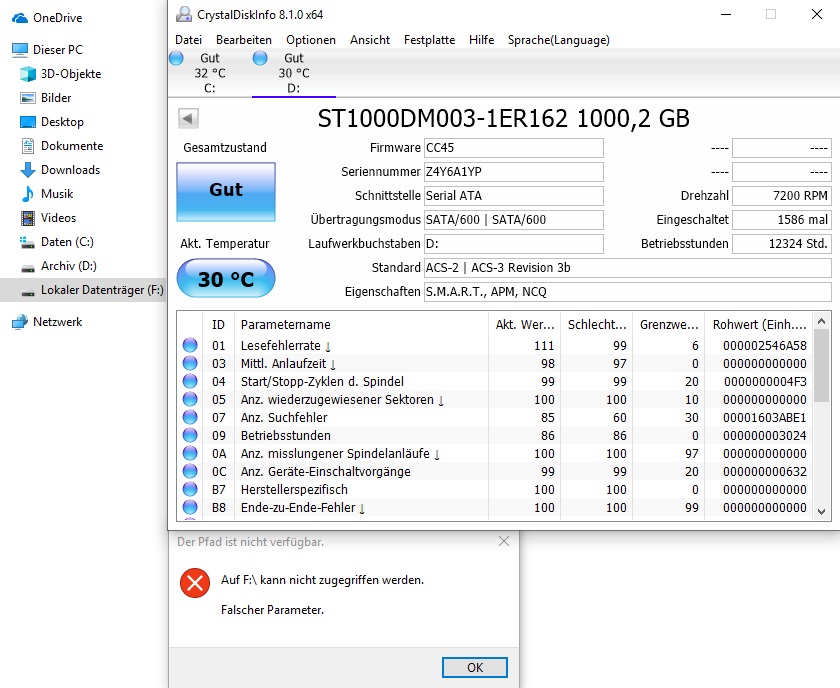Screen dimensions: 840x688
Task: Click the Desktop folder icon
Action: coord(28,122)
